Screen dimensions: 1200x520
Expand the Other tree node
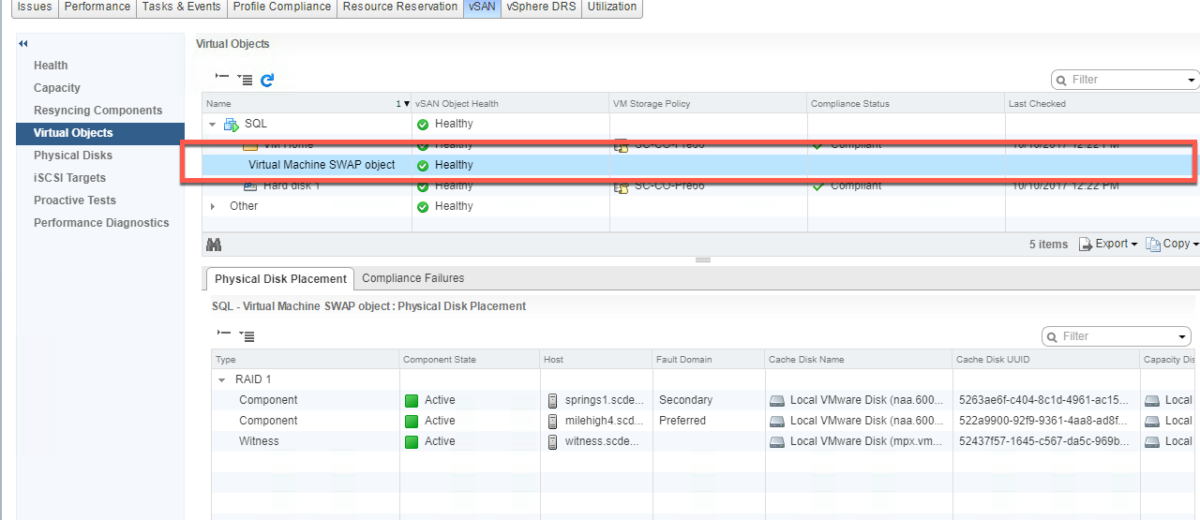click(x=212, y=206)
